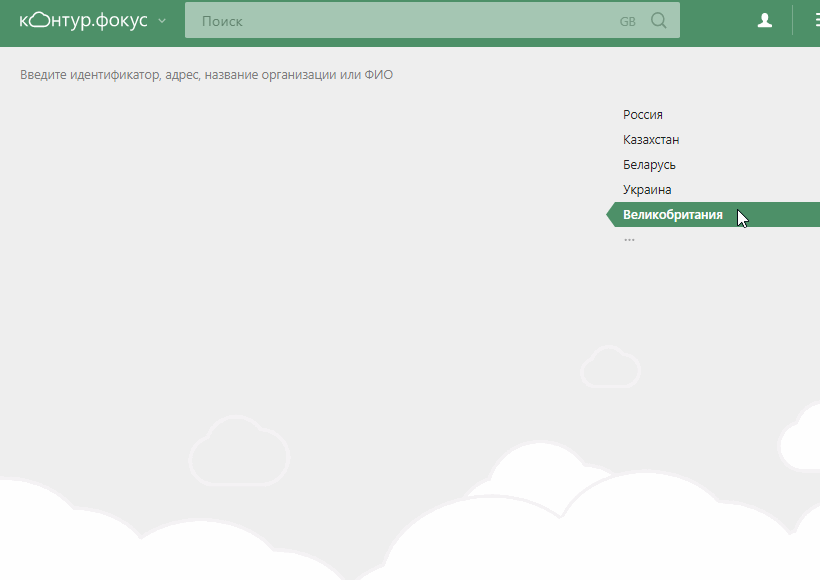Click the small outlined cloud above the white clouds
This screenshot has height=580, width=820.
pos(610,366)
